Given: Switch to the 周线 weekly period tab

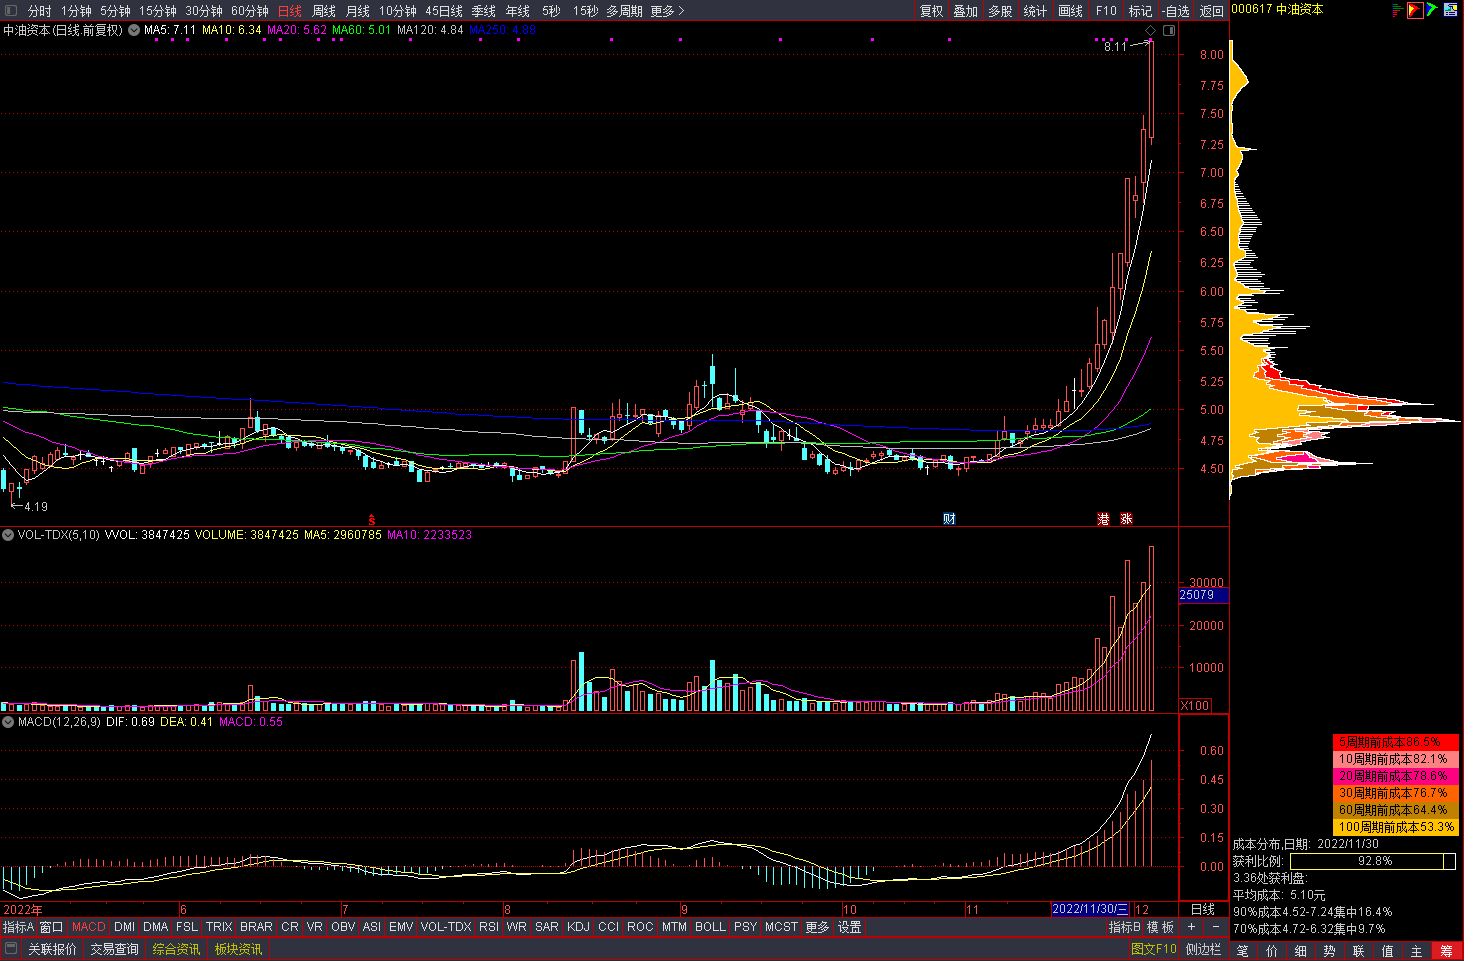Looking at the screenshot, I should pos(324,11).
